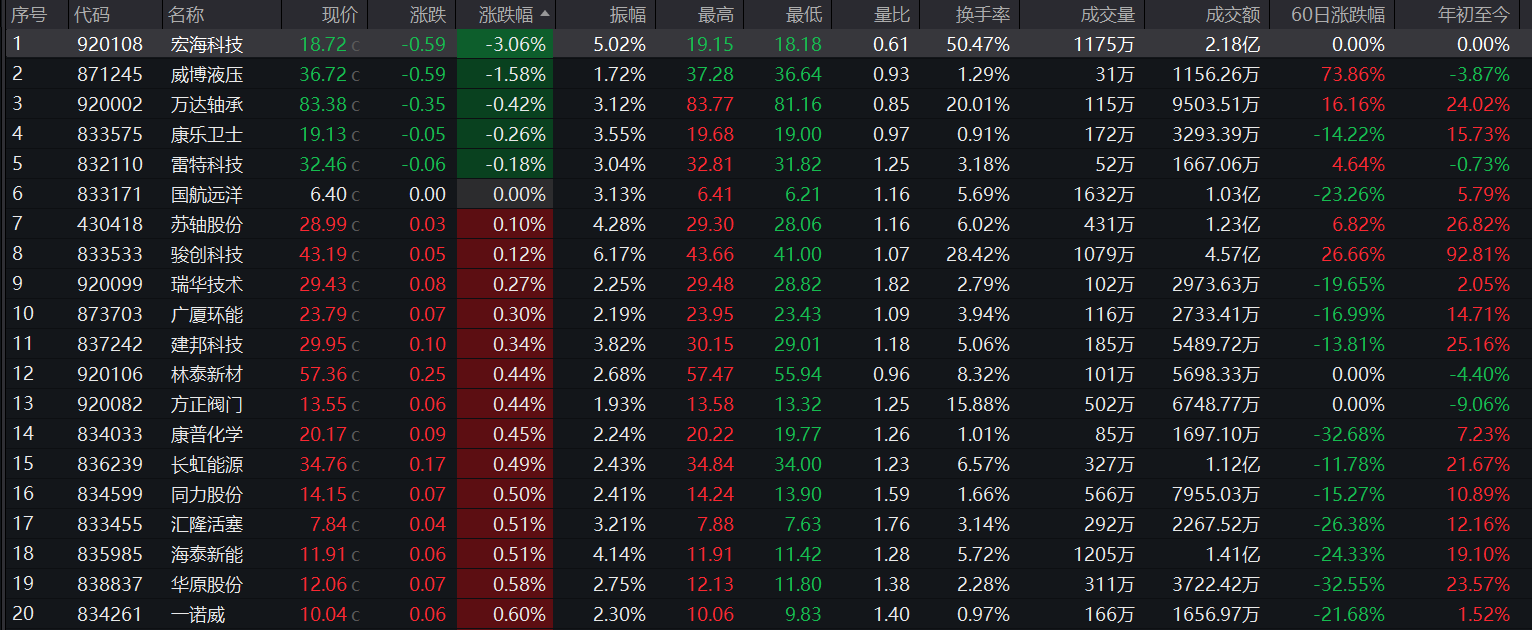This screenshot has width=1532, height=630.
Task: Open stock 威博液压 by name
Action: [x=207, y=74]
